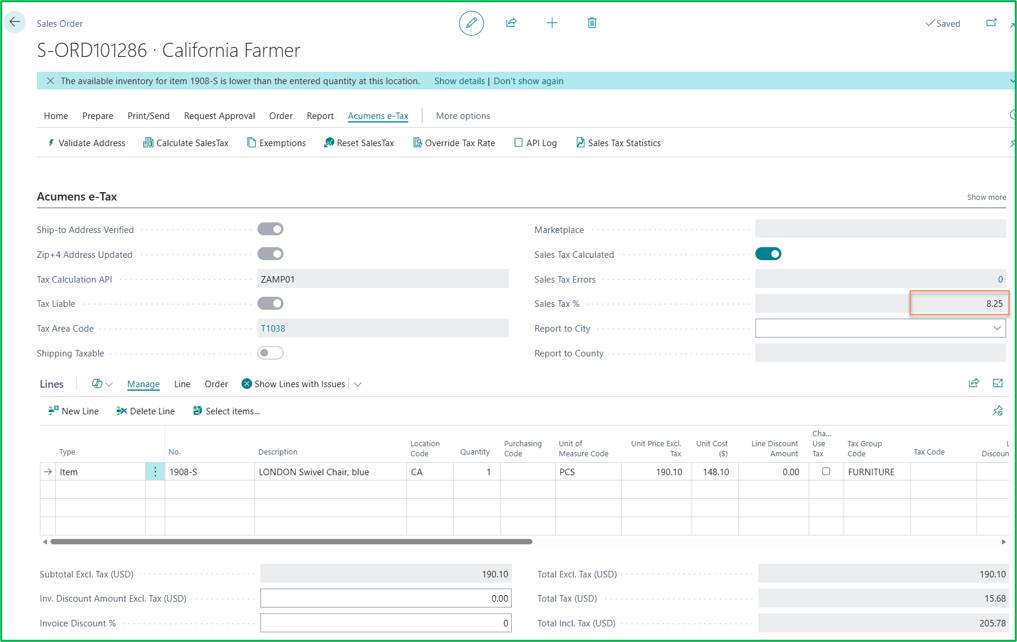Toggle Sales Tax Calculated switch

768,254
